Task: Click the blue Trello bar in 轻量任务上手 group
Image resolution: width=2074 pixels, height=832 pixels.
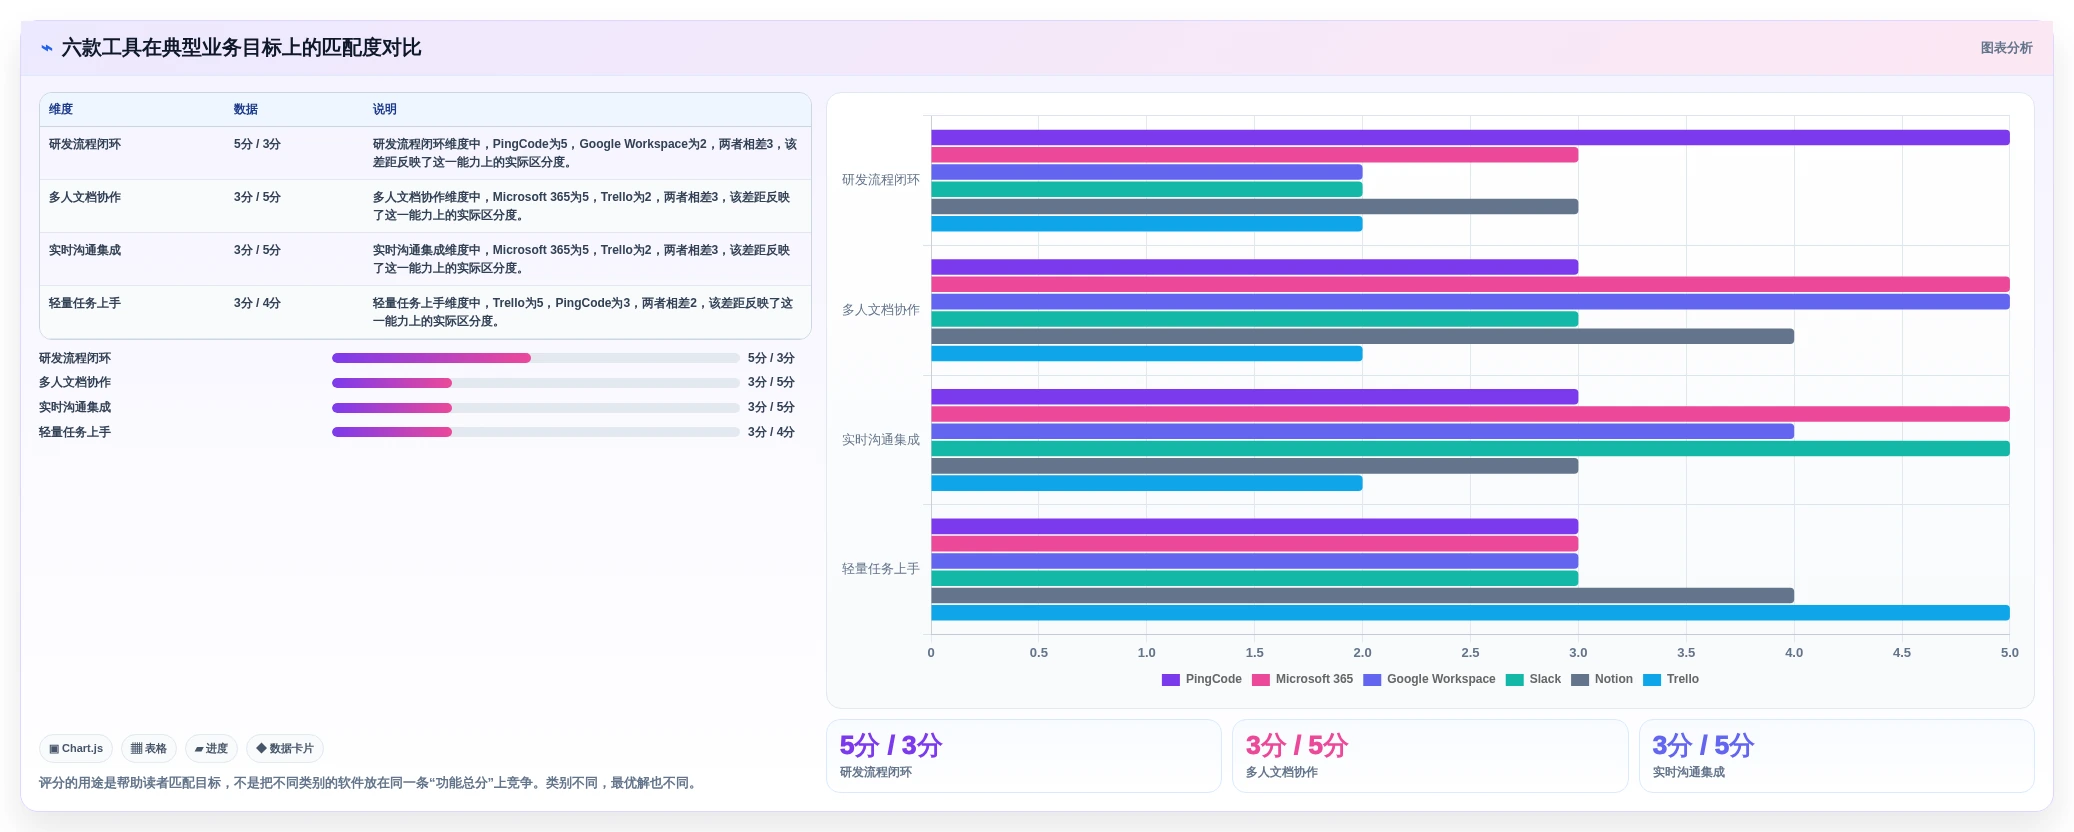Action: [x=1470, y=613]
